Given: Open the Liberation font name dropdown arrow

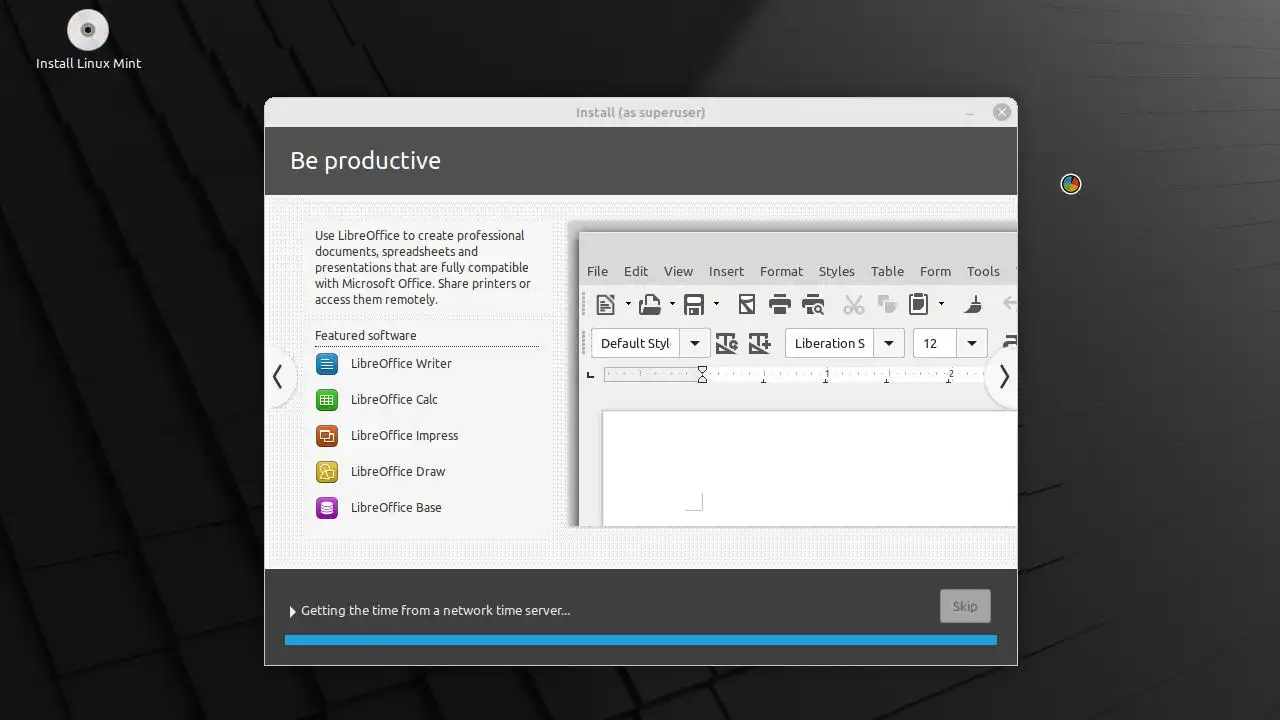Looking at the screenshot, I should pos(889,343).
